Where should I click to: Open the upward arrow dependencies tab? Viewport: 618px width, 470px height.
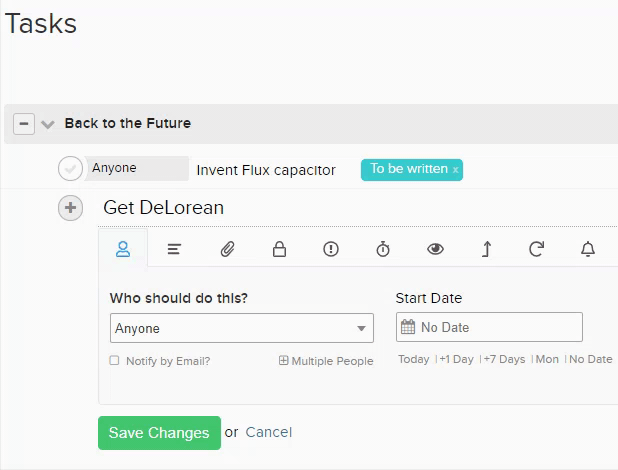pyautogui.click(x=487, y=249)
